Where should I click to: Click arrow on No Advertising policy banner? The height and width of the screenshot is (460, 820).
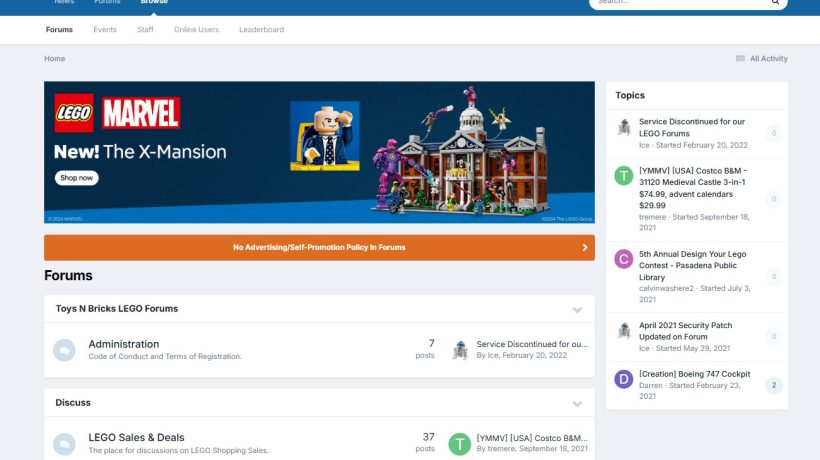point(585,248)
